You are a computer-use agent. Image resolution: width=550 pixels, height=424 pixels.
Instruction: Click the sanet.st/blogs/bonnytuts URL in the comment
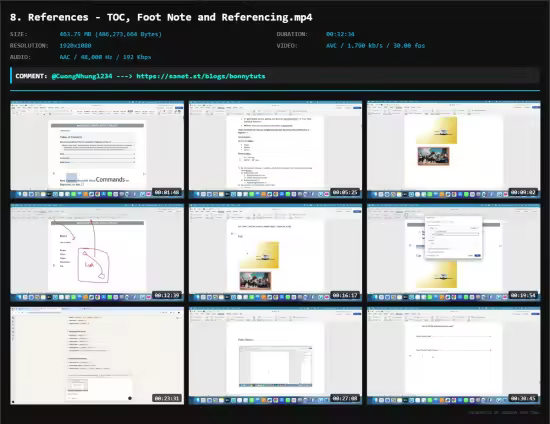(x=201, y=76)
